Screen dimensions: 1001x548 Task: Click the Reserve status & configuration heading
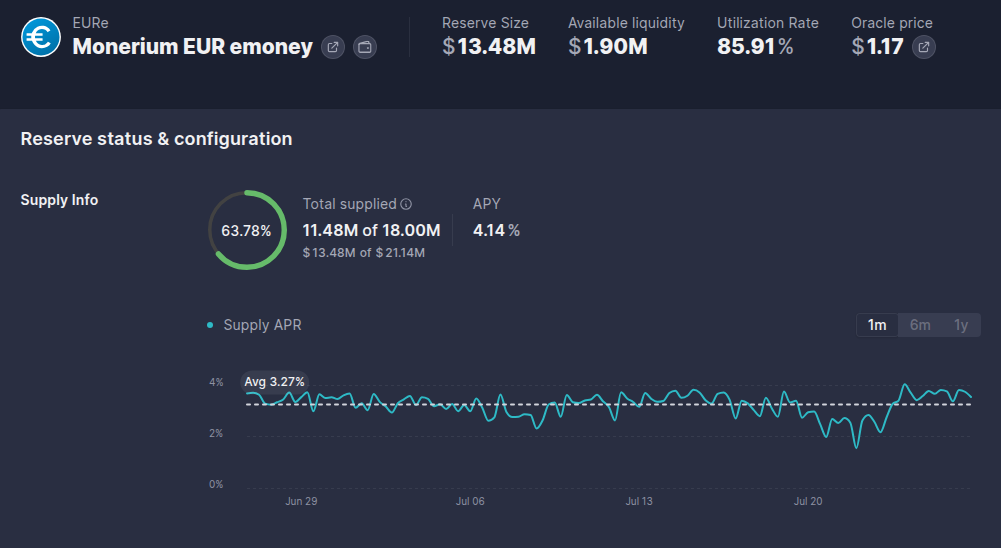pyautogui.click(x=156, y=139)
